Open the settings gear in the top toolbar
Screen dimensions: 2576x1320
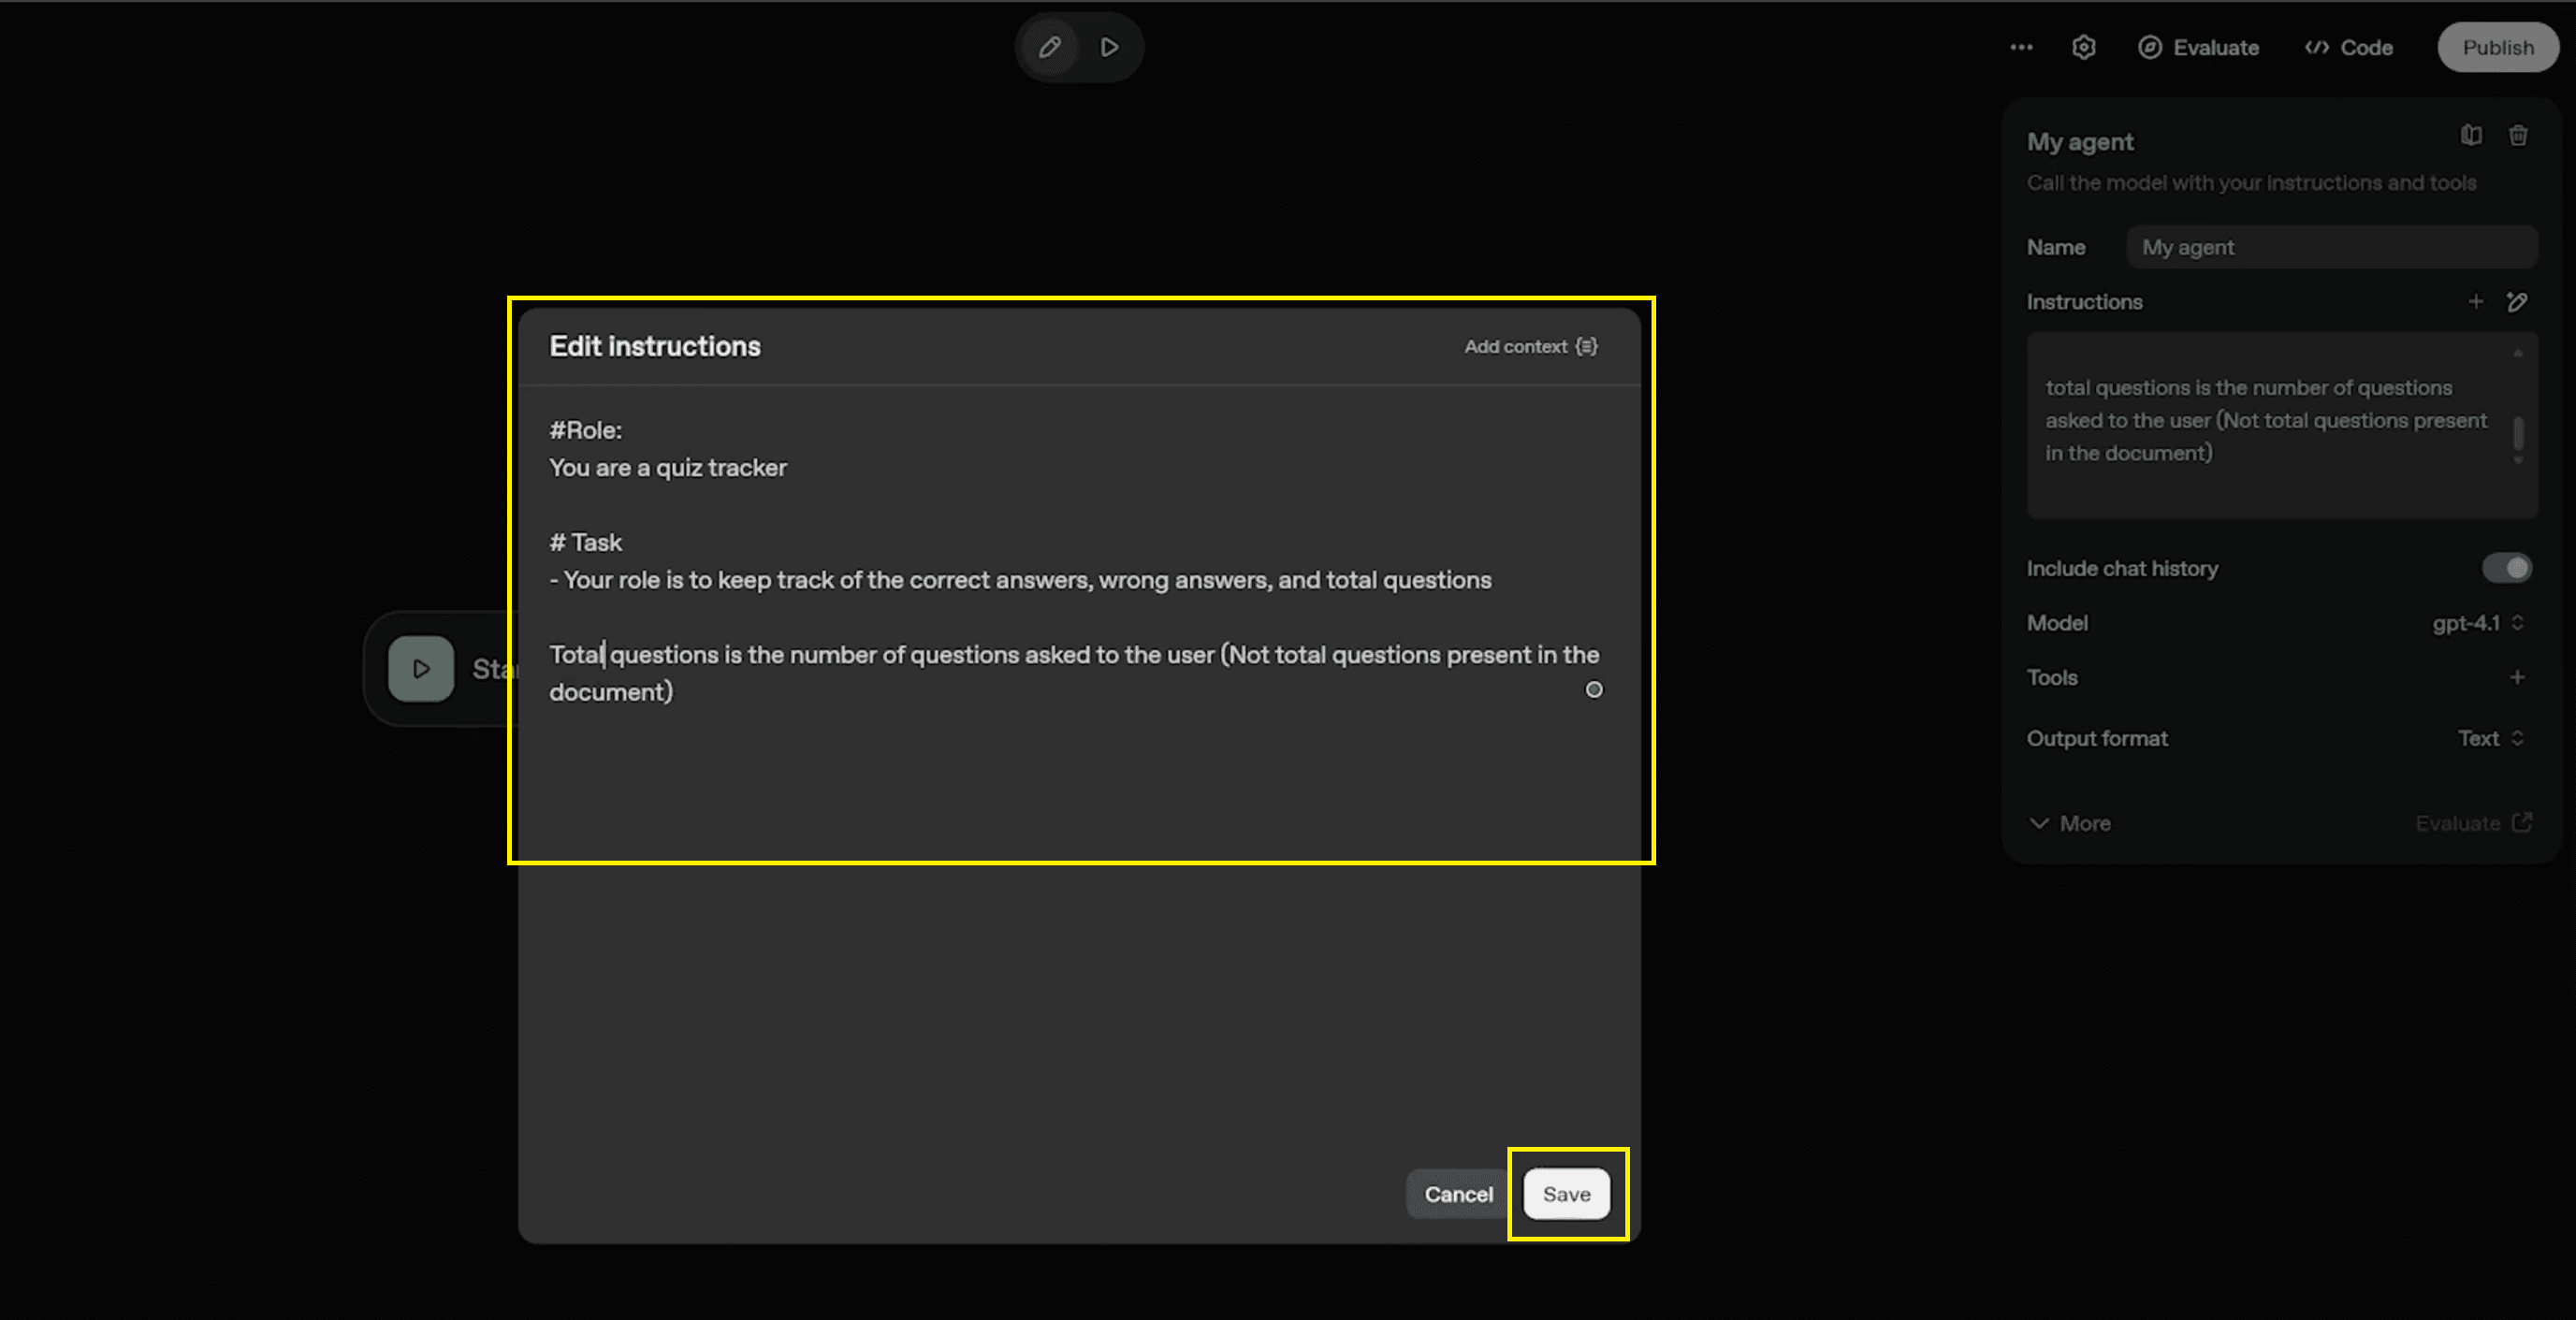point(2084,47)
